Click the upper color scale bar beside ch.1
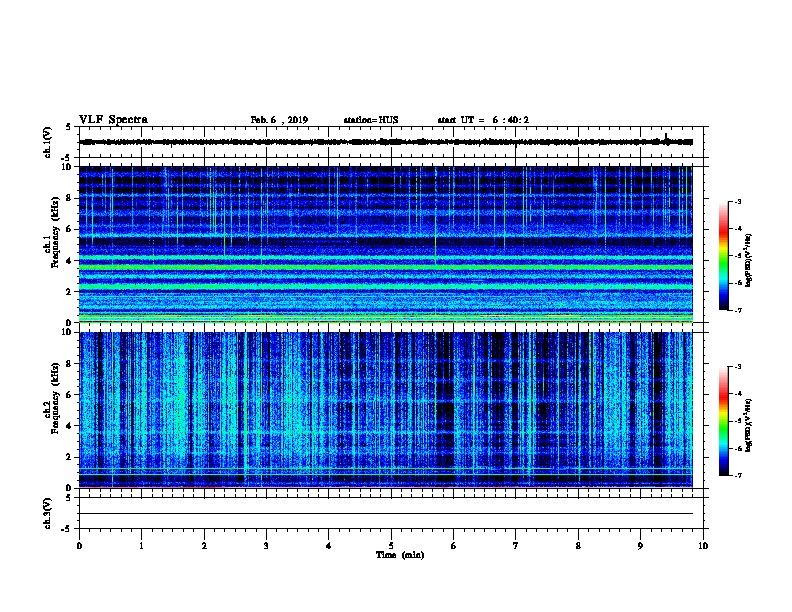 pos(723,256)
